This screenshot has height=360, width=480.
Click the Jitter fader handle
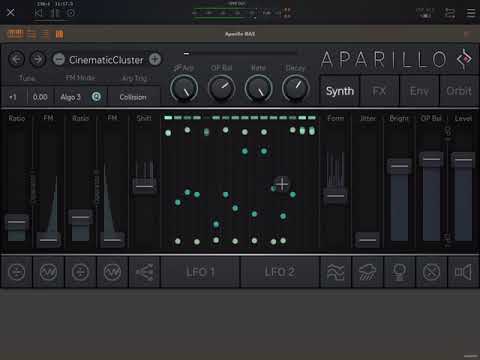[x=368, y=240]
